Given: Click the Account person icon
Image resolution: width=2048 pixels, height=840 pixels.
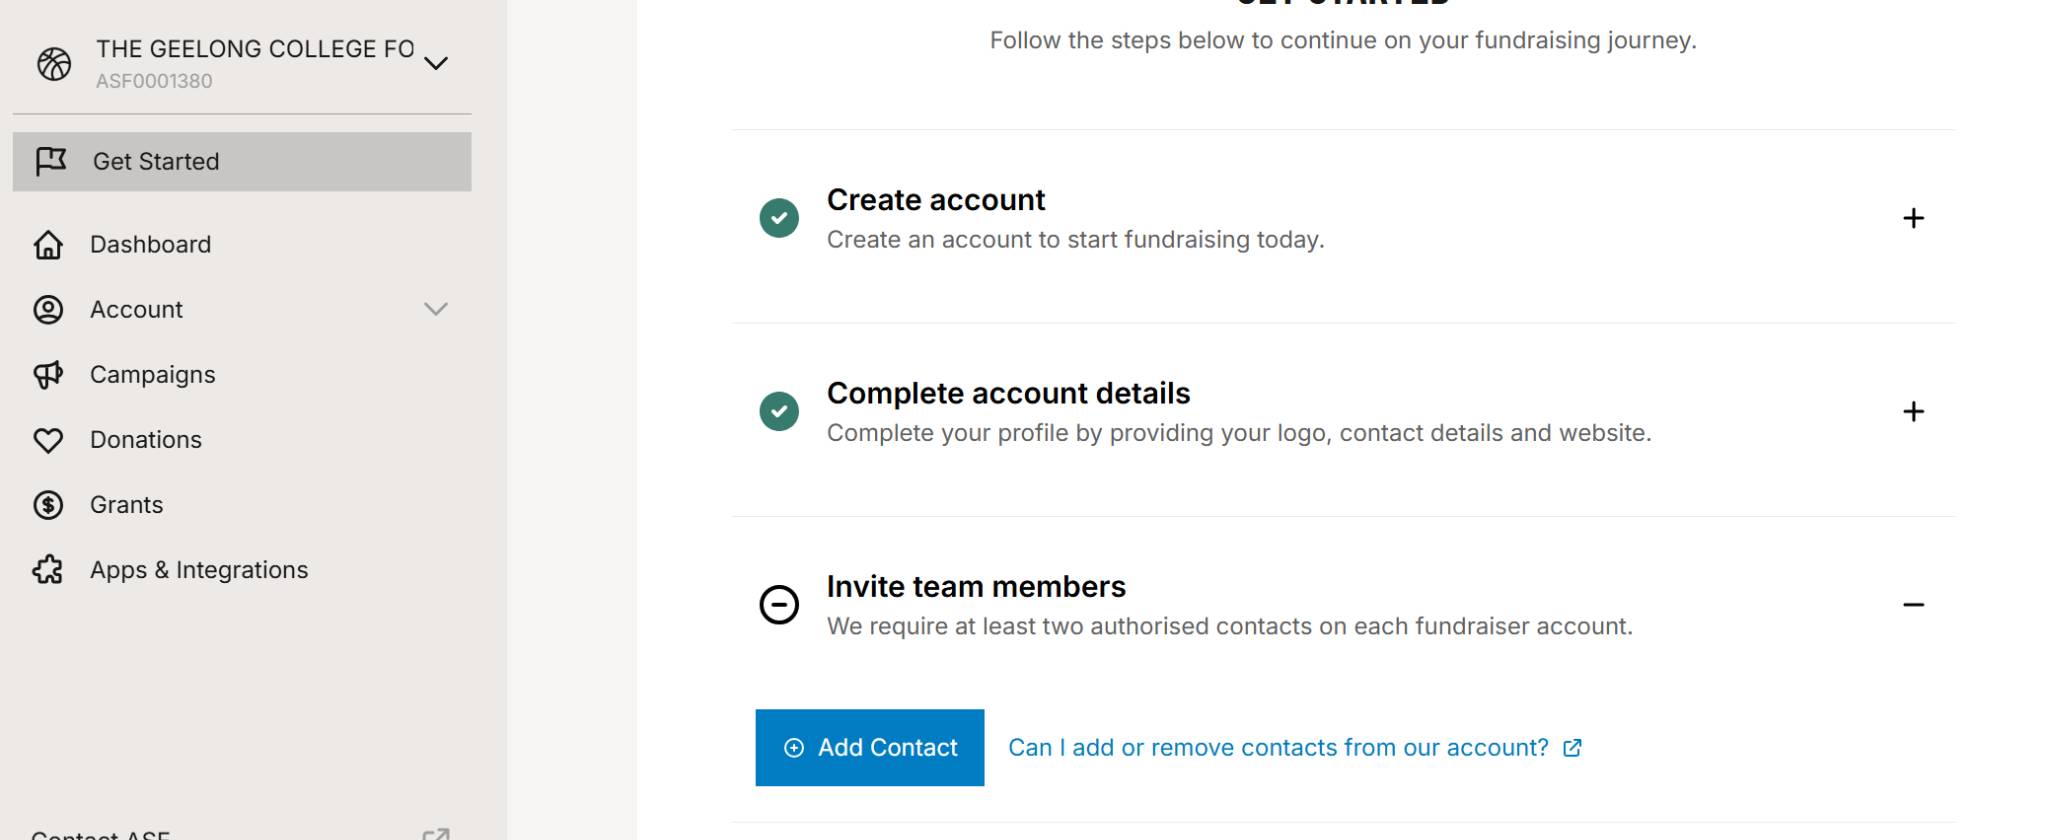Looking at the screenshot, I should [48, 309].
